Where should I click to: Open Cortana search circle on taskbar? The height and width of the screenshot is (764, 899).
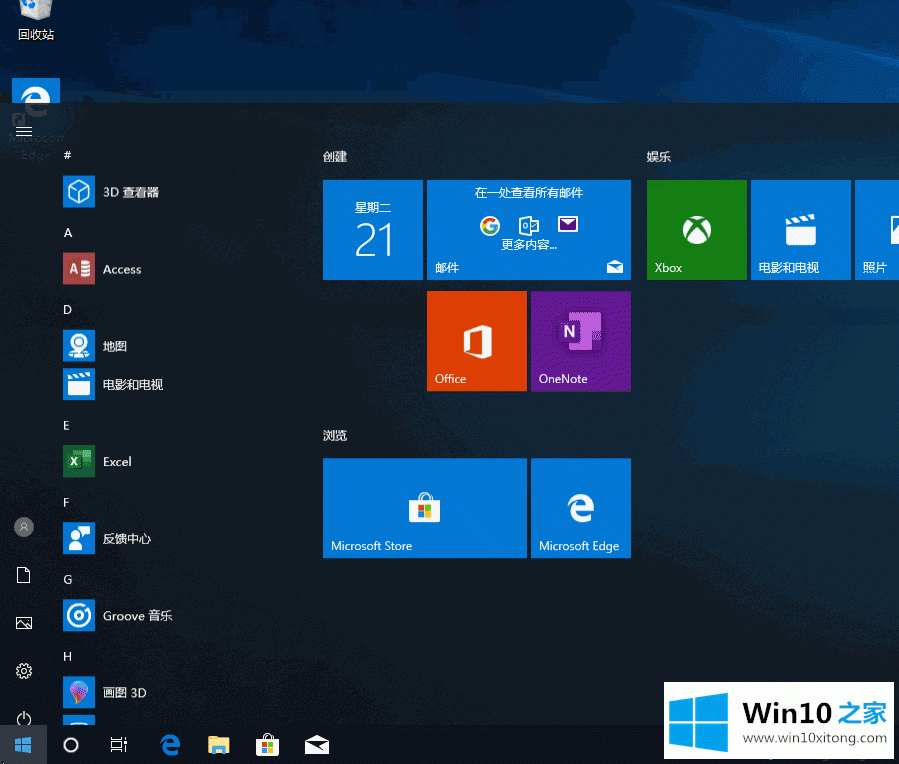pyautogui.click(x=71, y=745)
